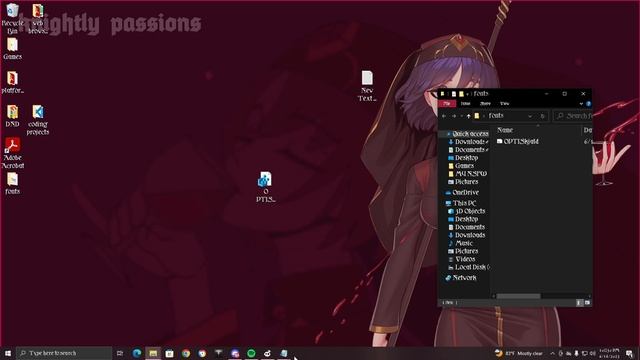This screenshot has height=360, width=640.
Task: Select the OPTISigne font file in Explorer
Action: (x=518, y=141)
